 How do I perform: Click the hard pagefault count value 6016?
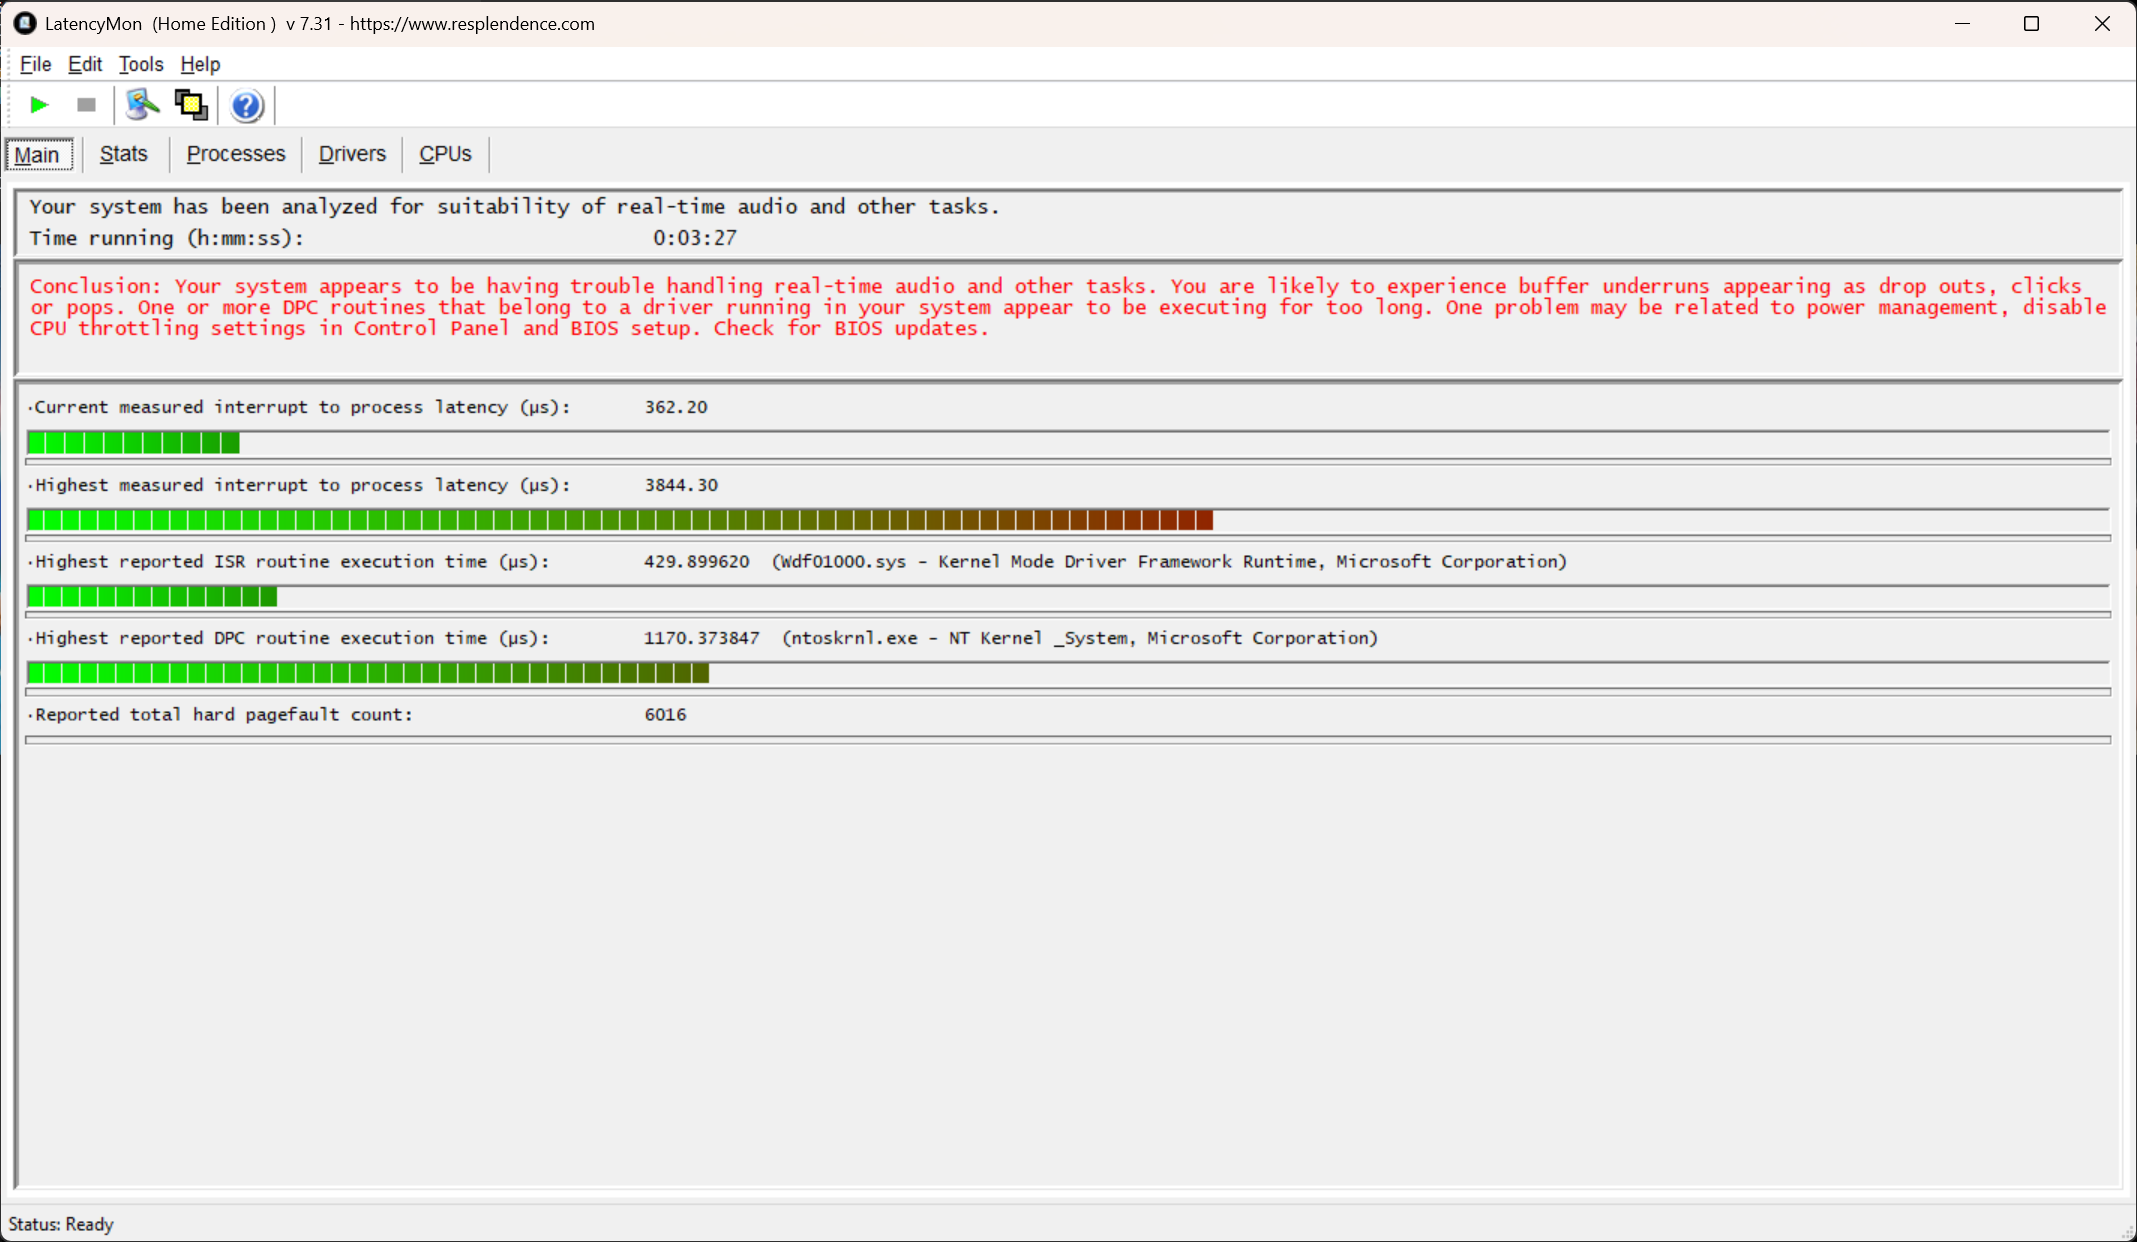(x=666, y=715)
